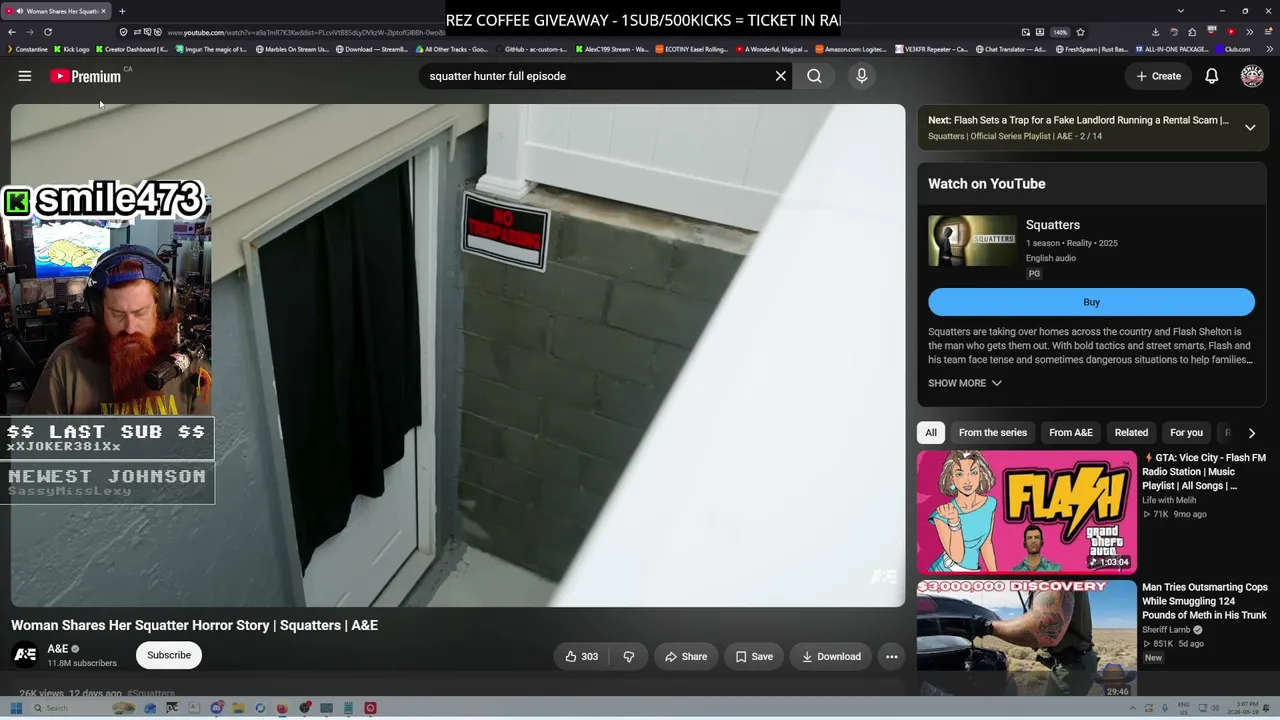
Task: Subscribe to the A&E channel
Action: click(169, 655)
